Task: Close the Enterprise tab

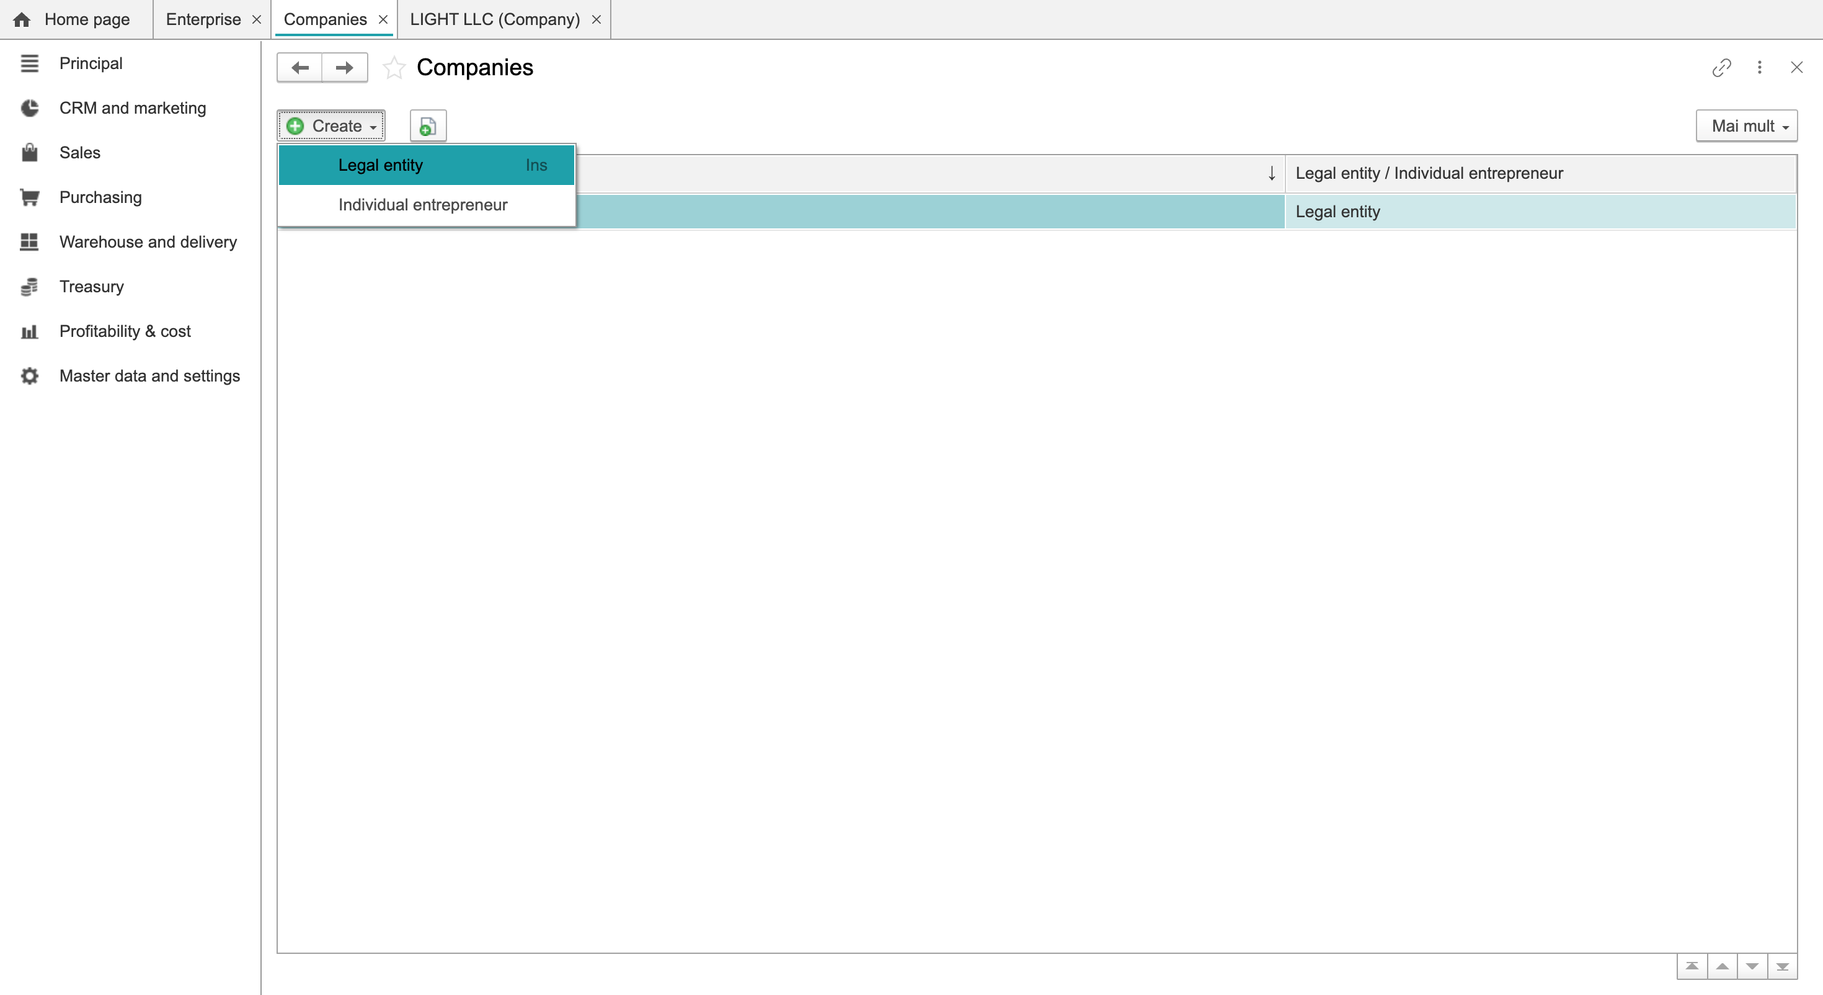Action: 256,19
